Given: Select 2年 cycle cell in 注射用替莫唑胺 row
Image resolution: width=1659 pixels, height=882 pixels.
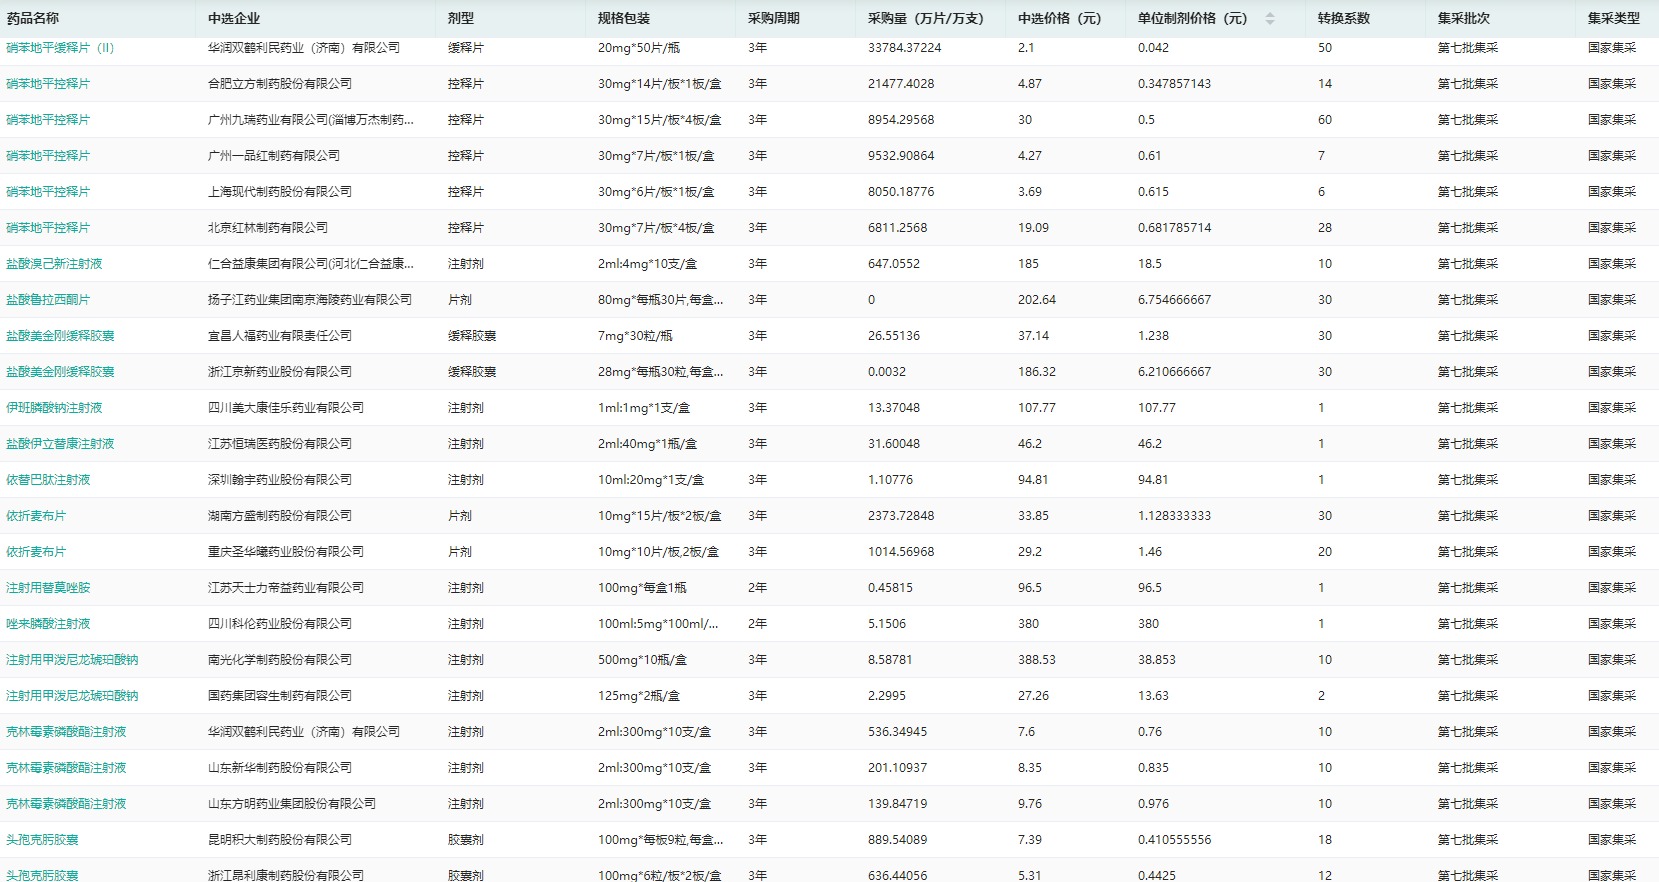Looking at the screenshot, I should coord(757,588).
